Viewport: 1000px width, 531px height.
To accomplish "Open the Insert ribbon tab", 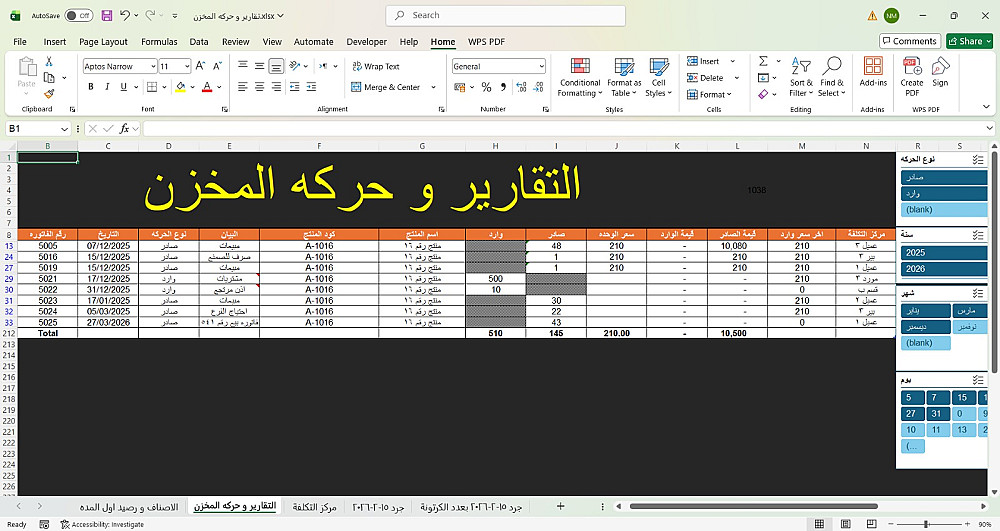I will (x=55, y=41).
